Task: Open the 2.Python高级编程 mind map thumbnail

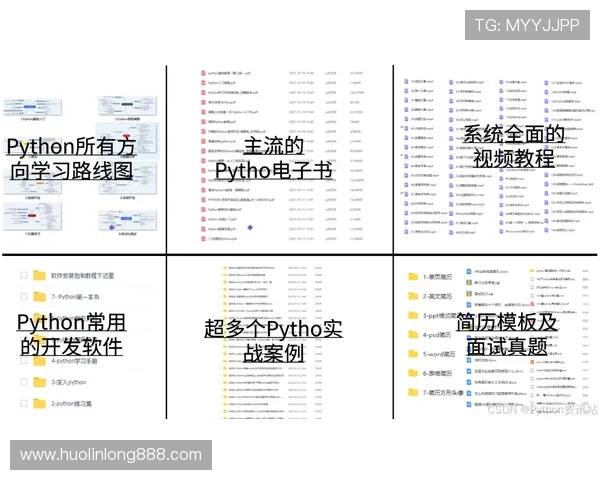Action: (x=128, y=106)
